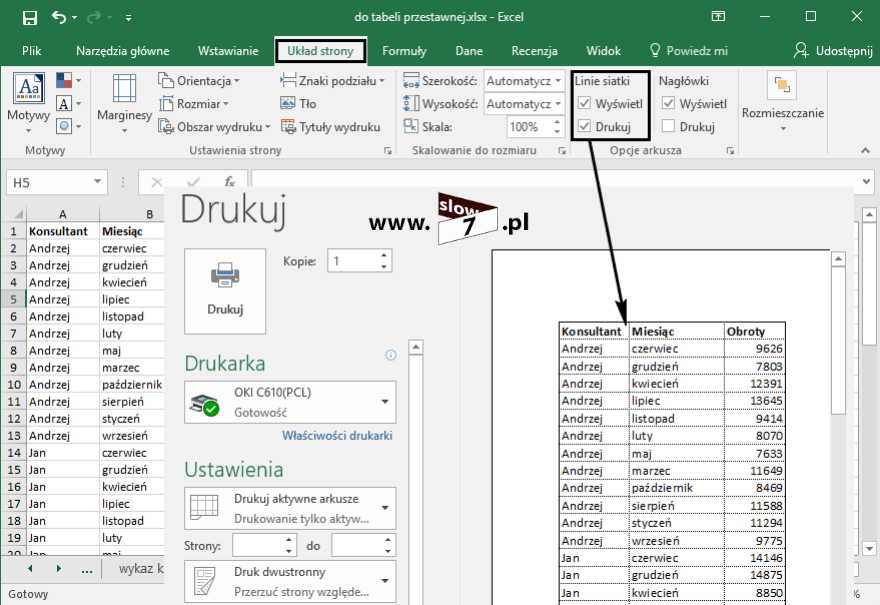Switch to Wstawianie tab
Image resolution: width=880 pixels, height=605 pixels.
[228, 51]
